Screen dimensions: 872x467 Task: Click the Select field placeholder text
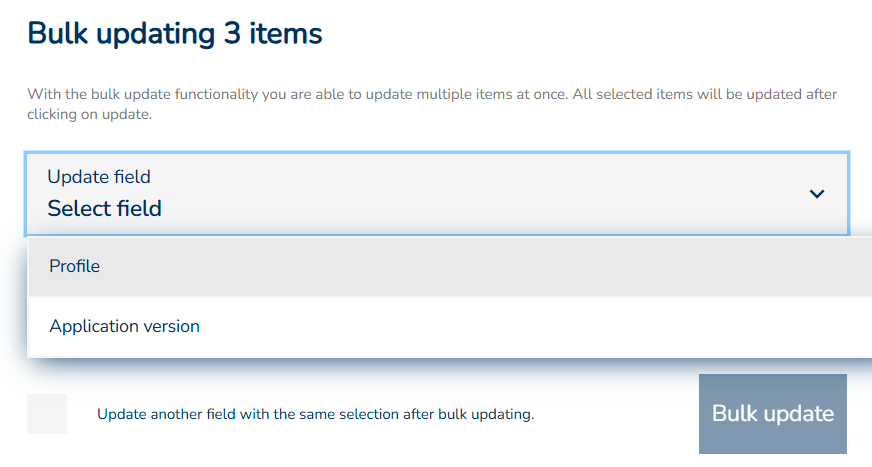click(104, 209)
